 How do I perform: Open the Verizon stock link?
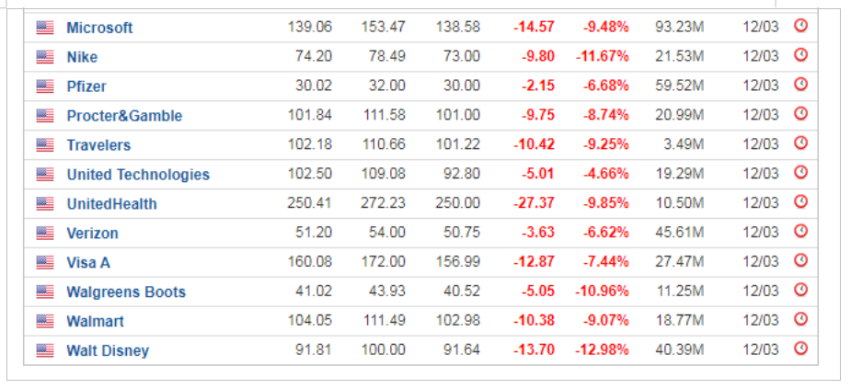(92, 233)
